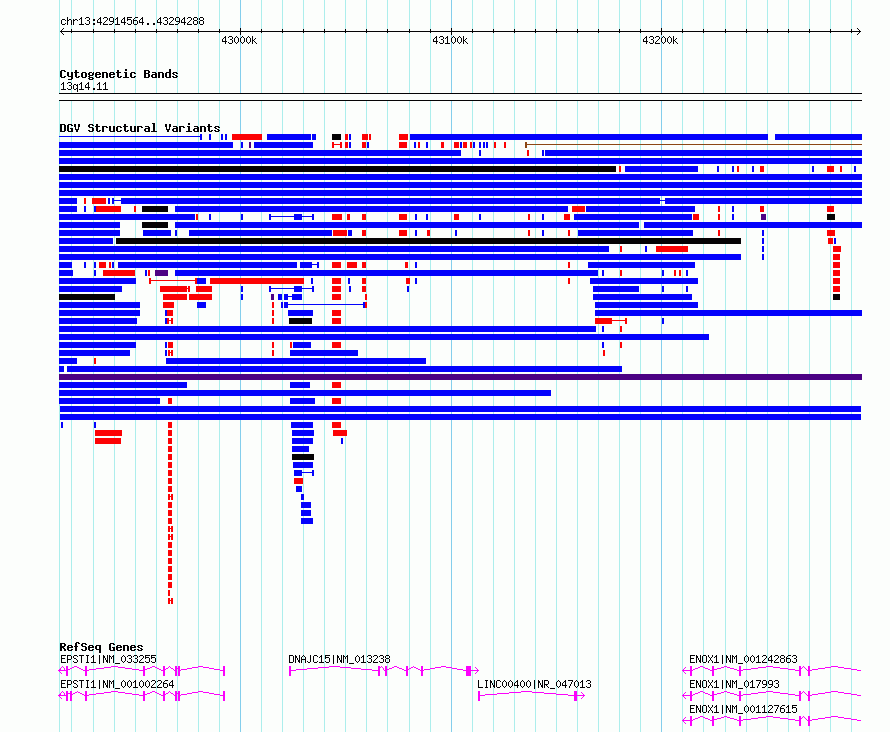
Task: Click the magenta gene model under EPSTI1|NM_033255
Action: pyautogui.click(x=142, y=671)
